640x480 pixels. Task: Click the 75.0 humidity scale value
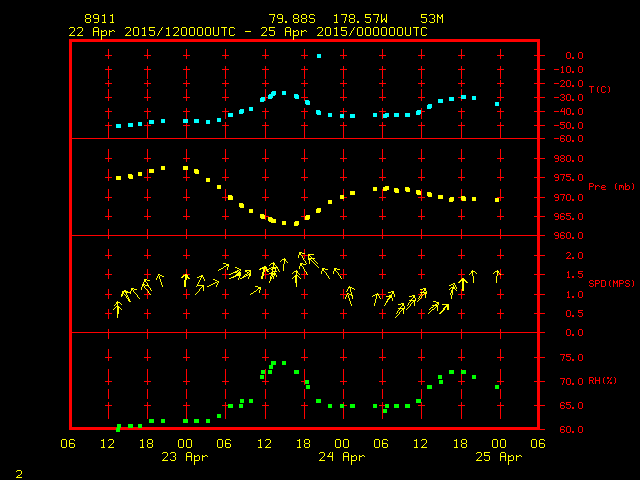571,358
